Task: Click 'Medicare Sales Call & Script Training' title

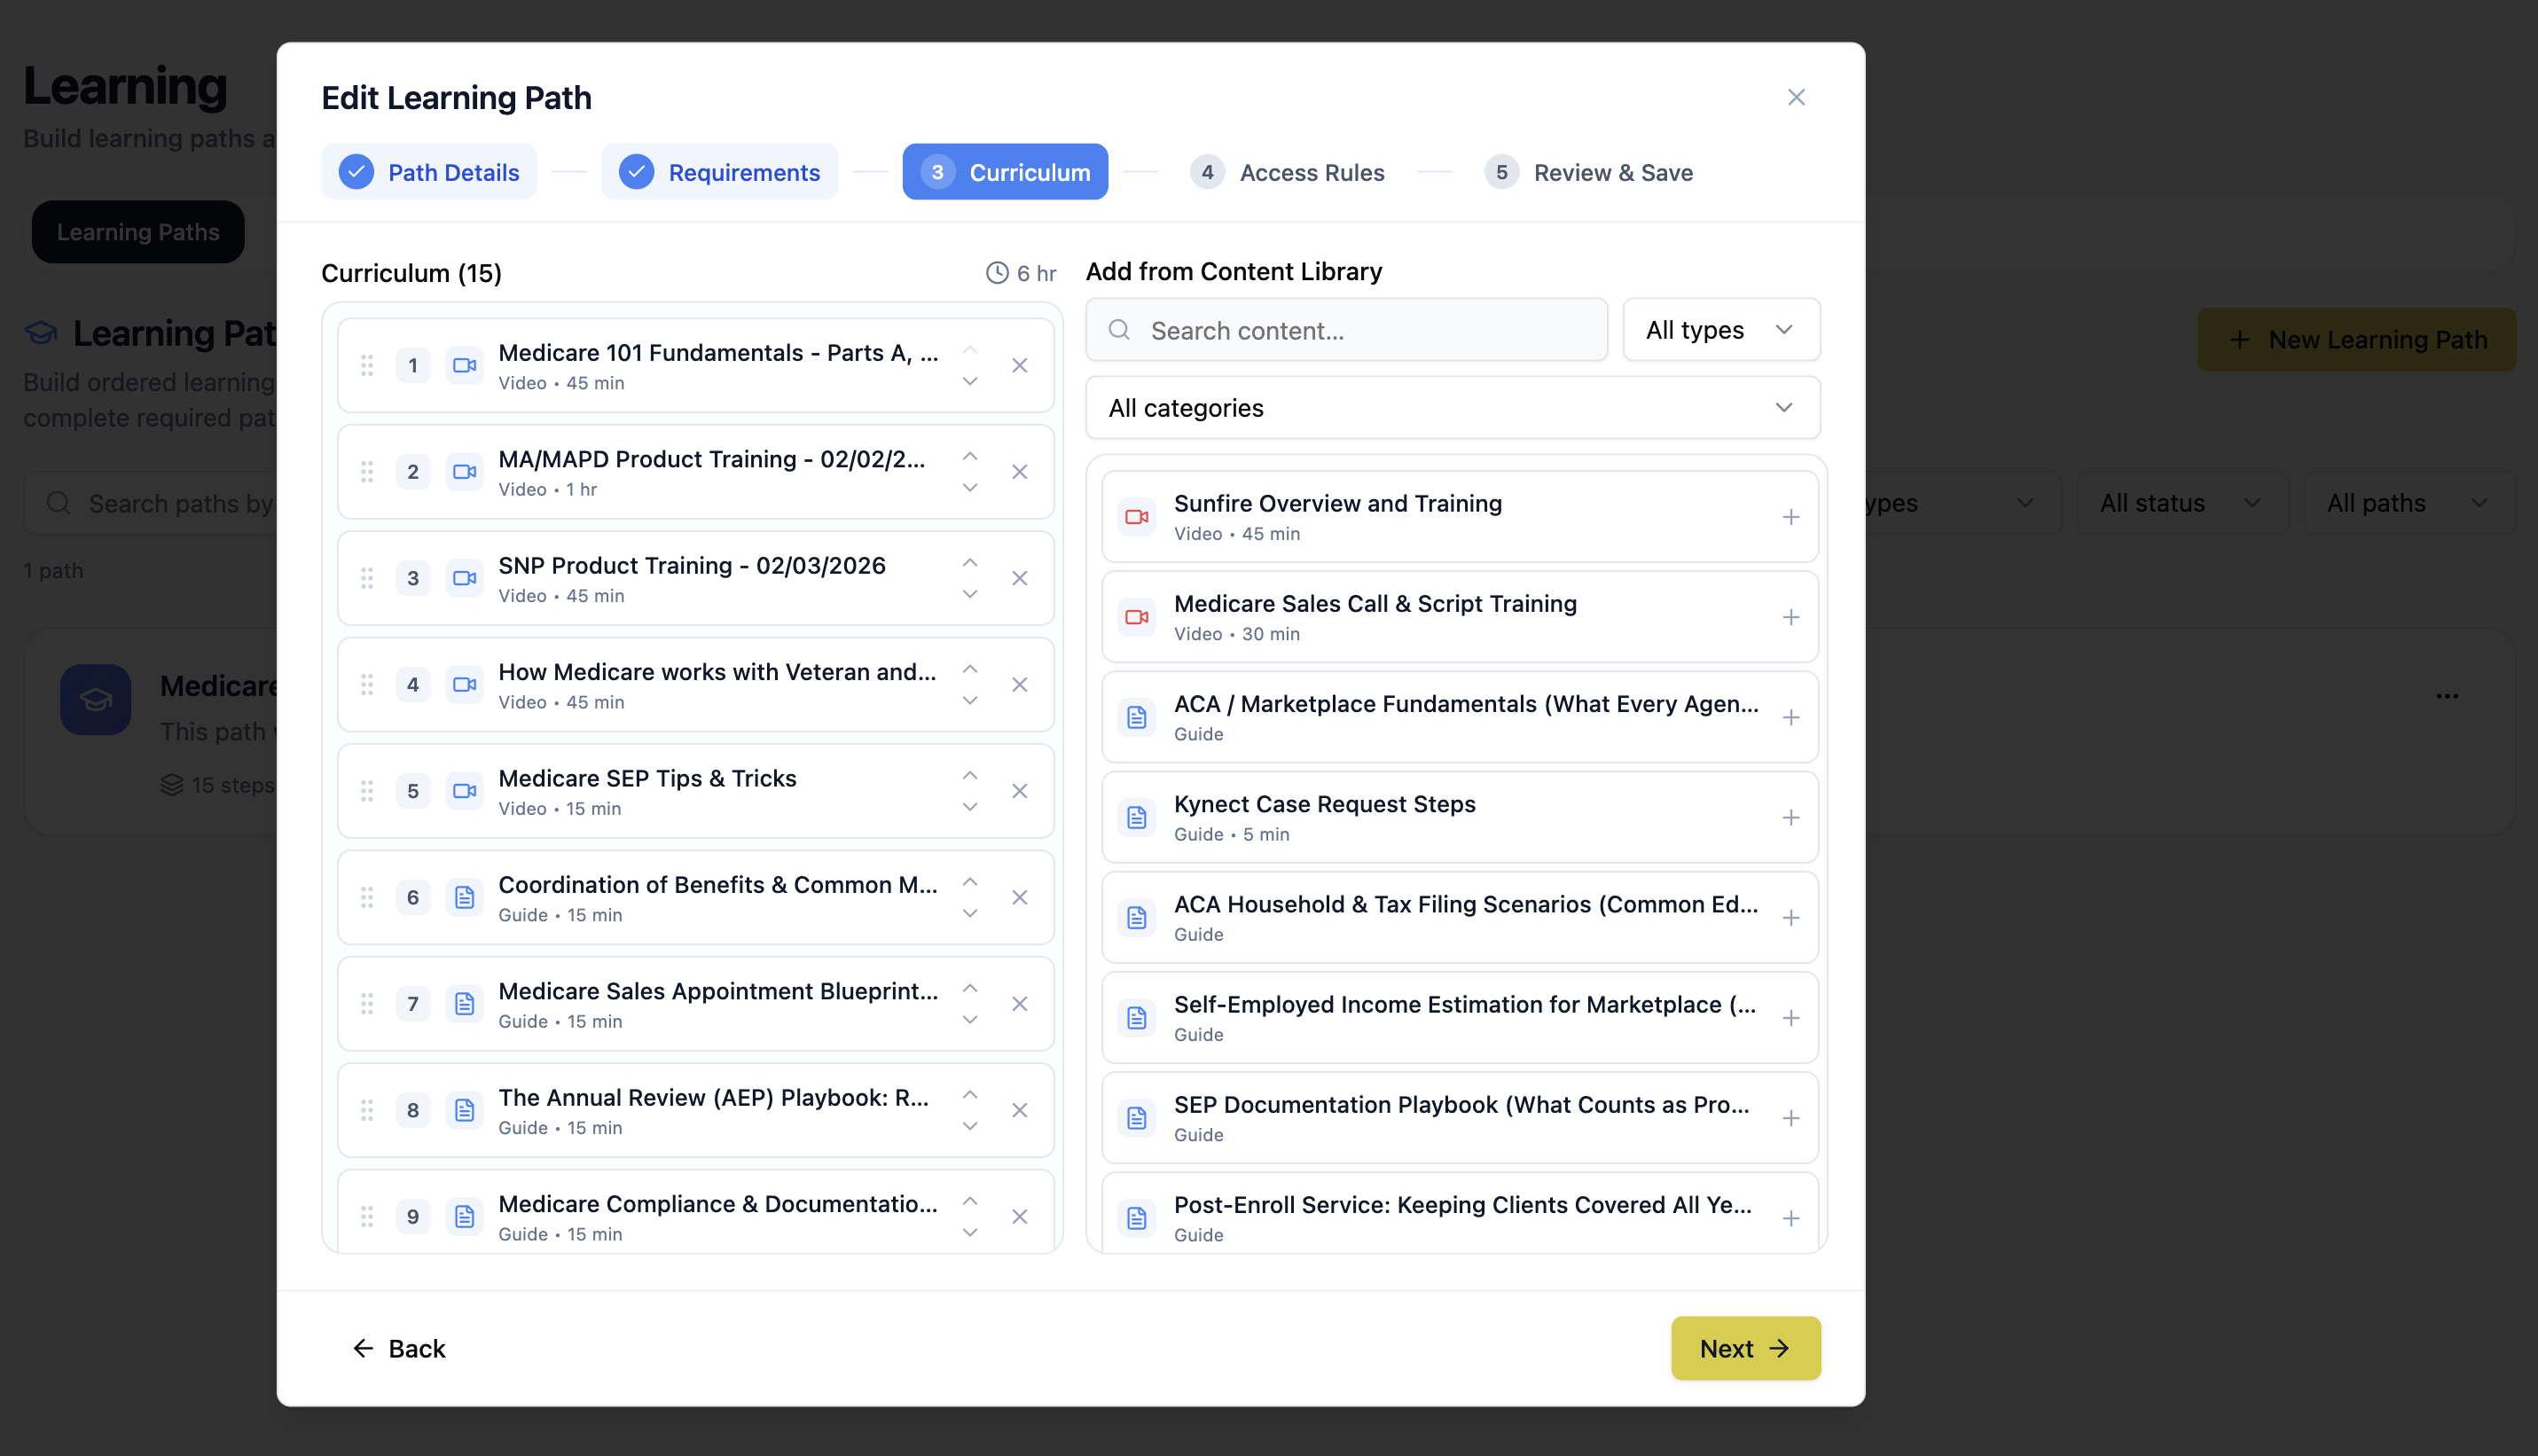Action: coord(1375,603)
